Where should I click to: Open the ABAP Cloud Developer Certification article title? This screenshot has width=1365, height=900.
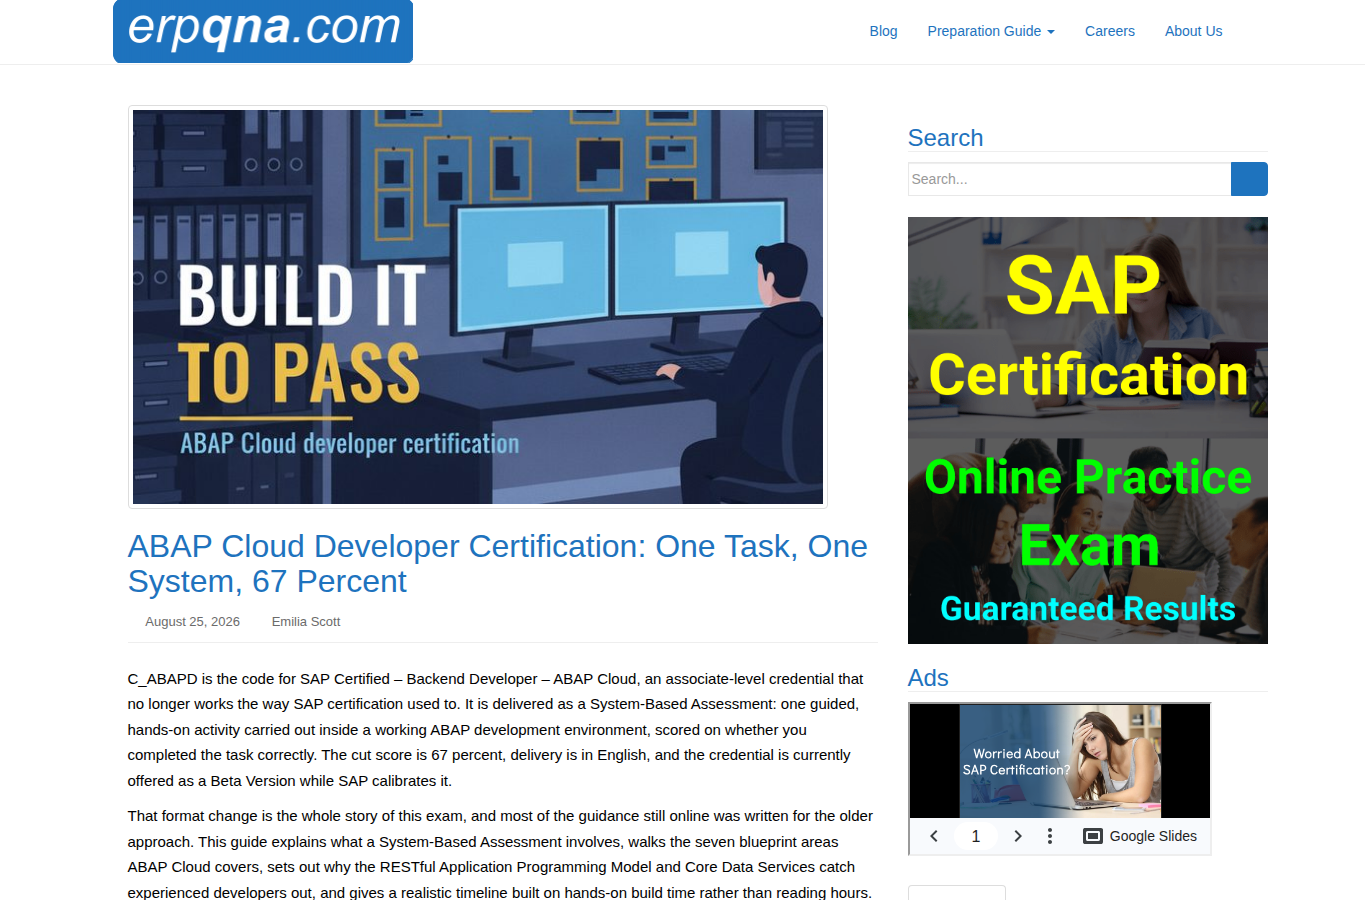tap(497, 564)
